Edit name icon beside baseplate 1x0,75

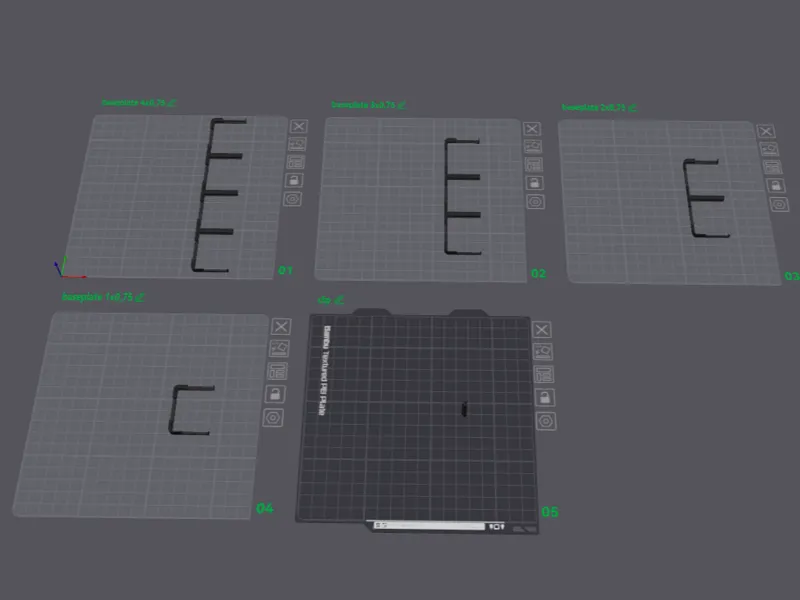[x=140, y=297]
